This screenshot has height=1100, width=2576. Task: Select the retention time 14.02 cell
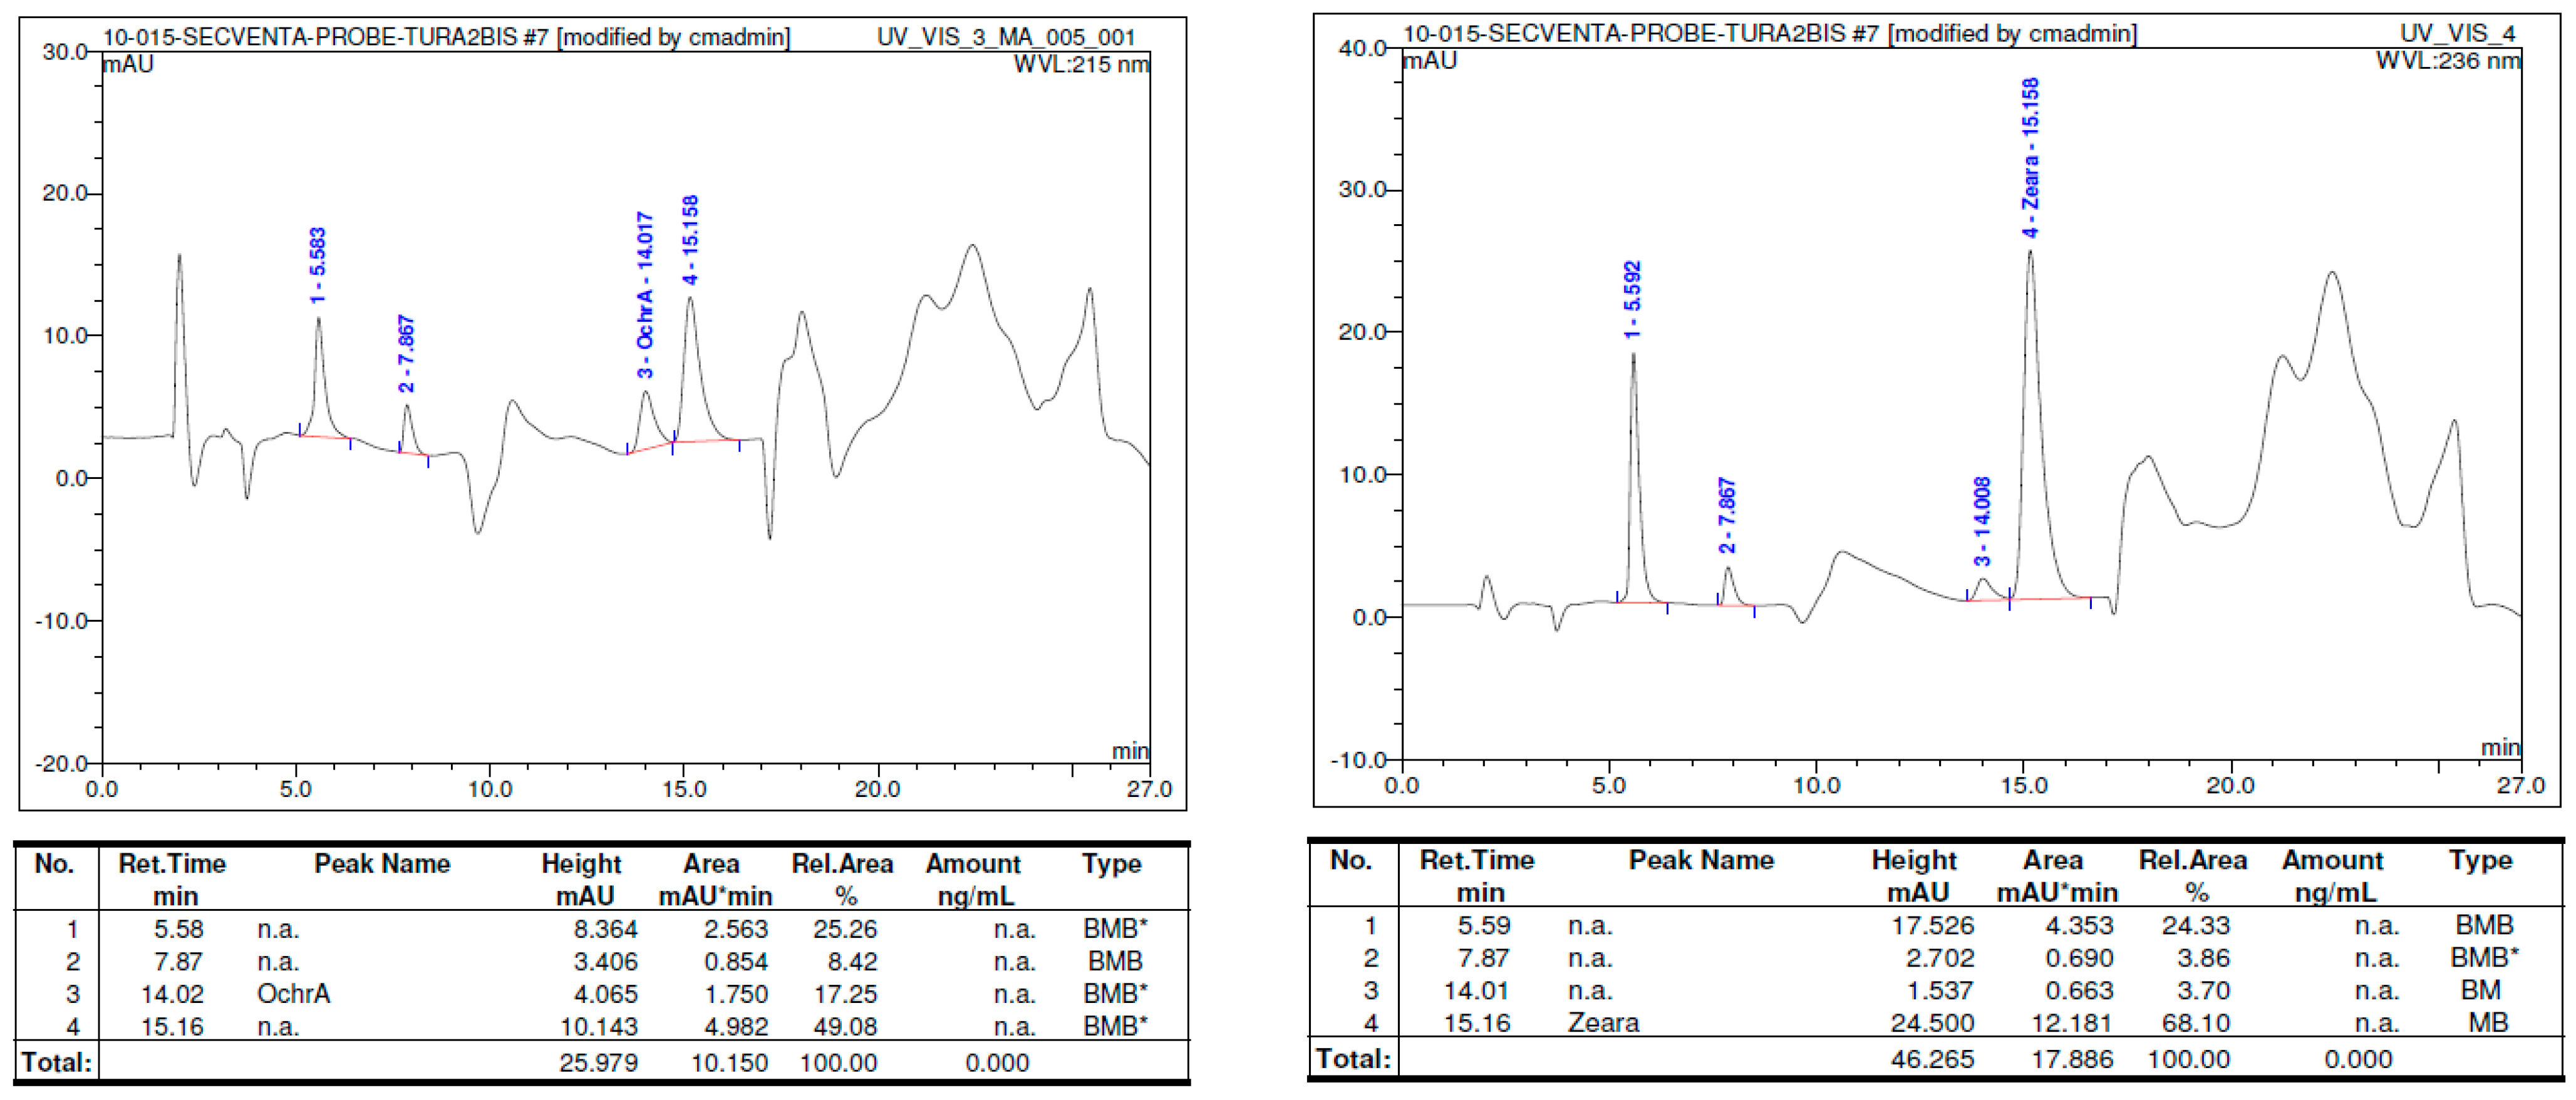[172, 994]
